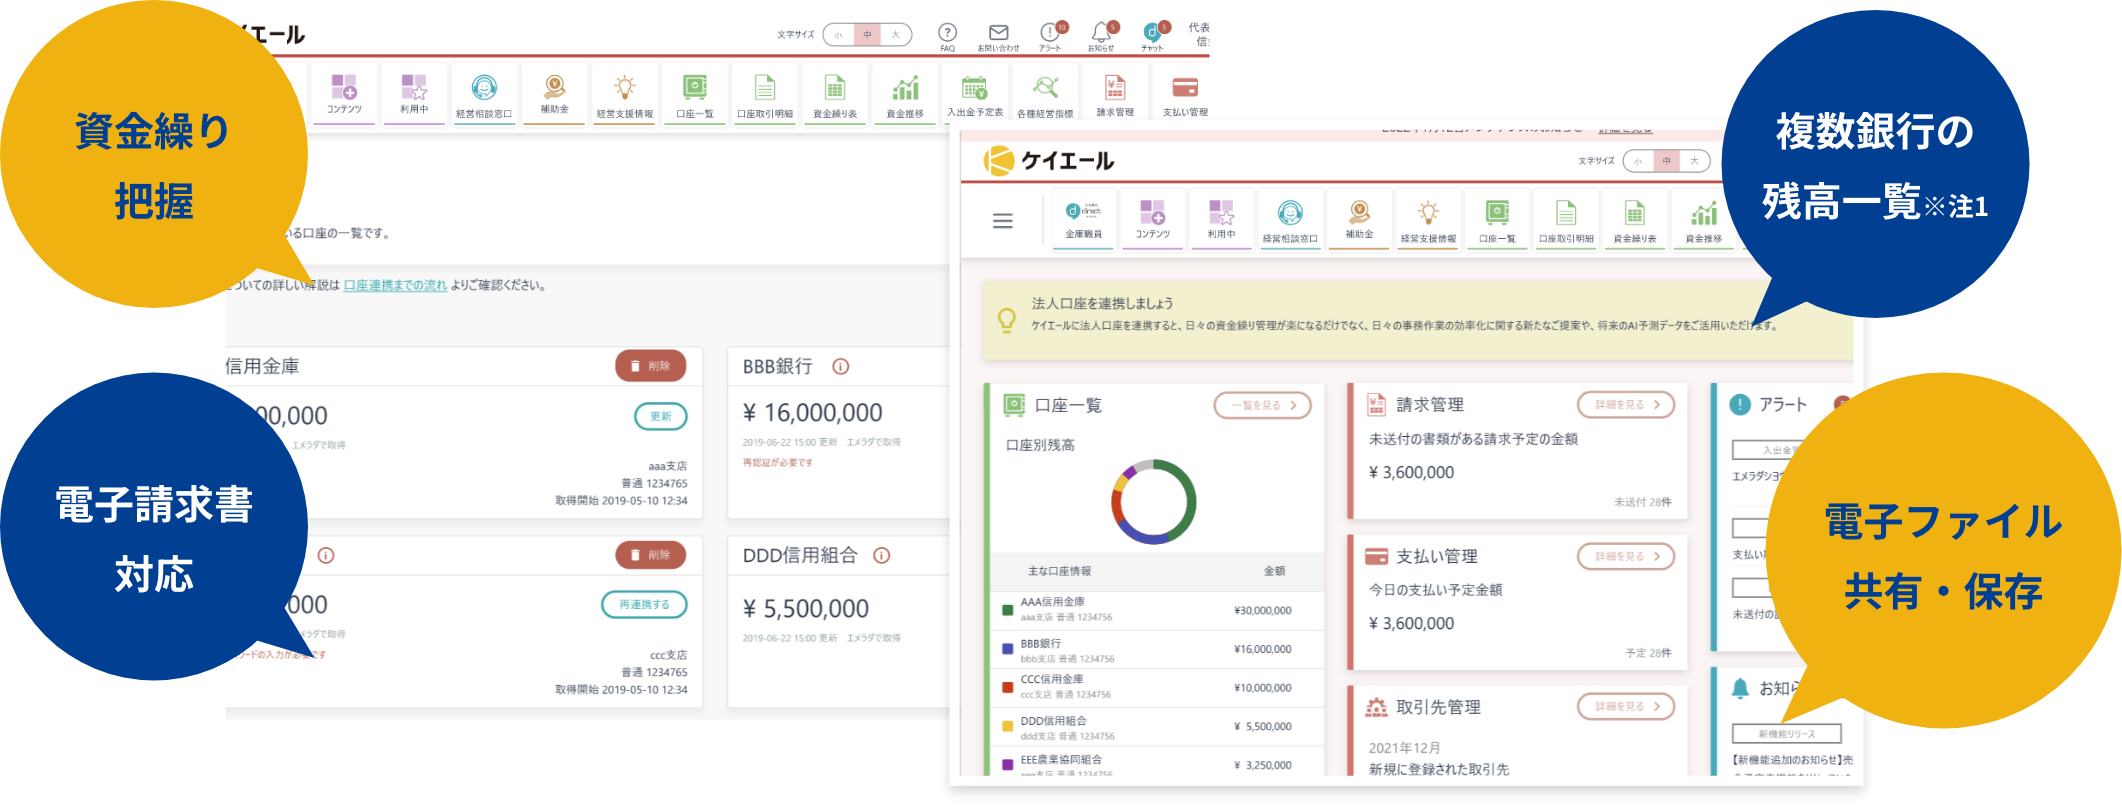Open the 入出金予定表 toolbar tab
Viewport: 2122px width, 810px height.
pos(975,96)
